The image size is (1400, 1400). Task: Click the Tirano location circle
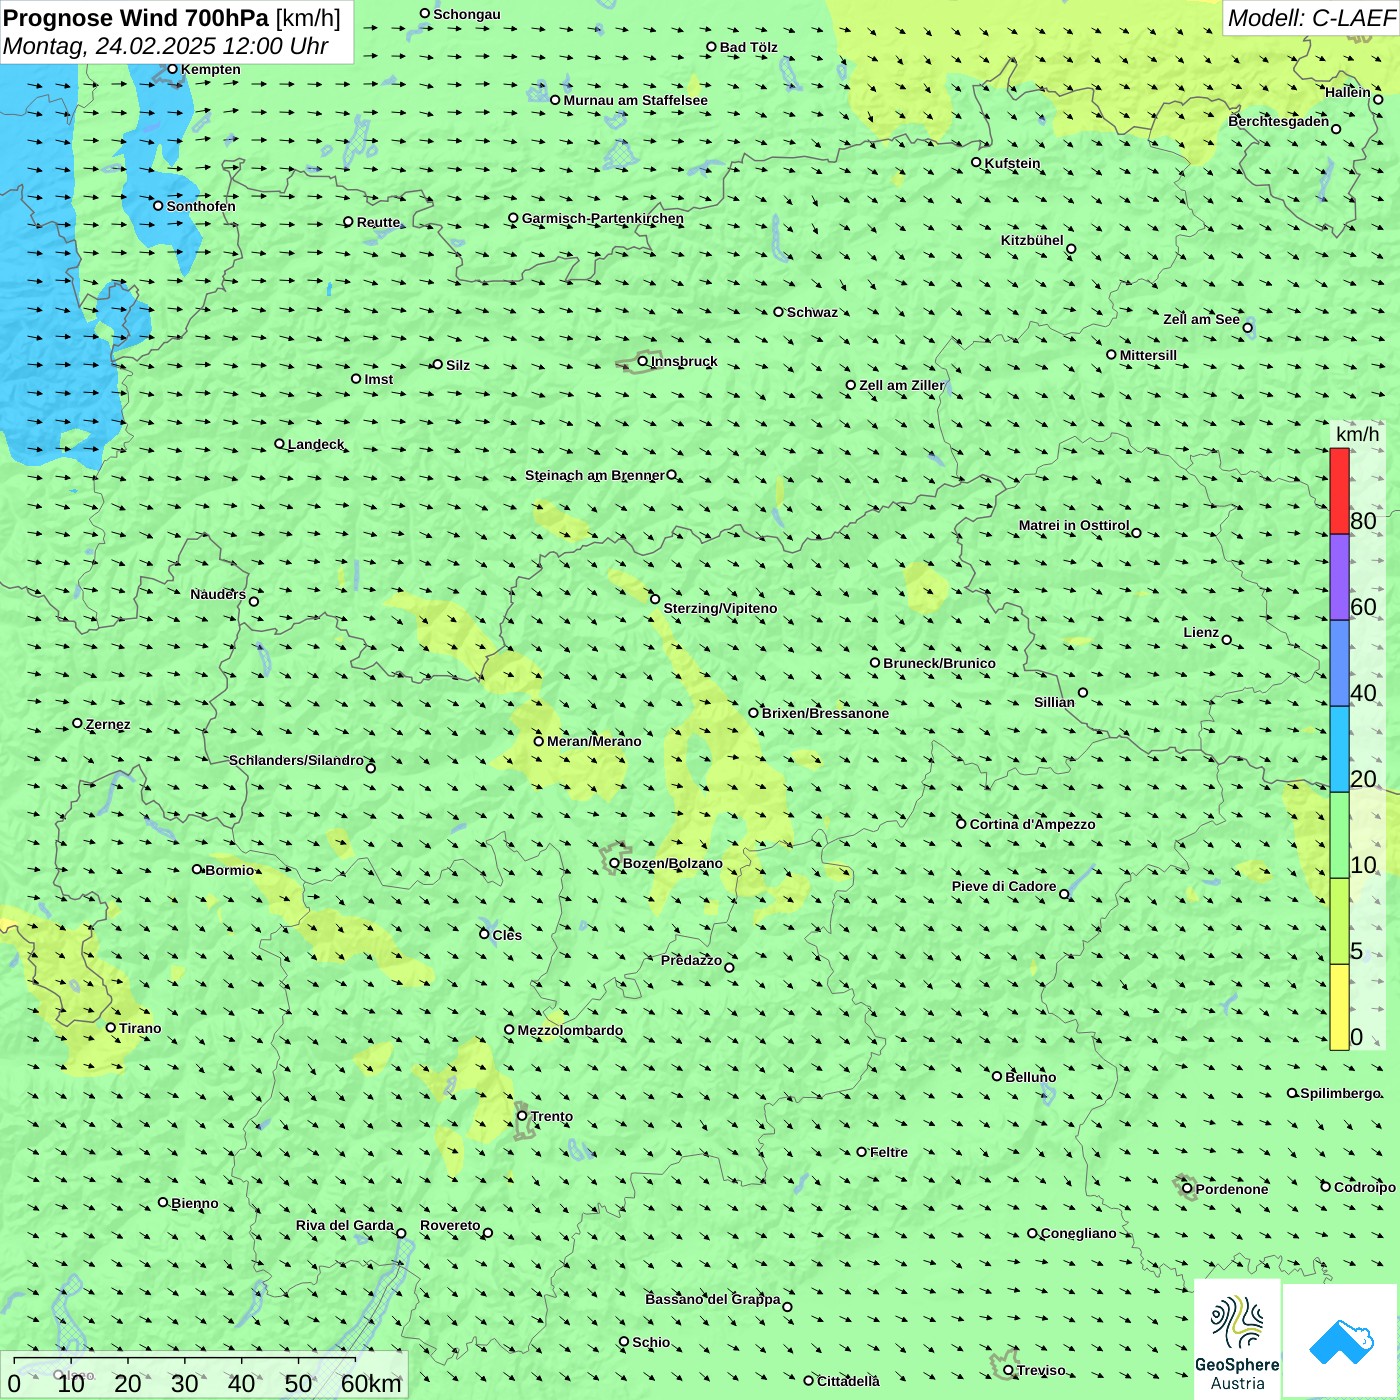coord(111,1027)
